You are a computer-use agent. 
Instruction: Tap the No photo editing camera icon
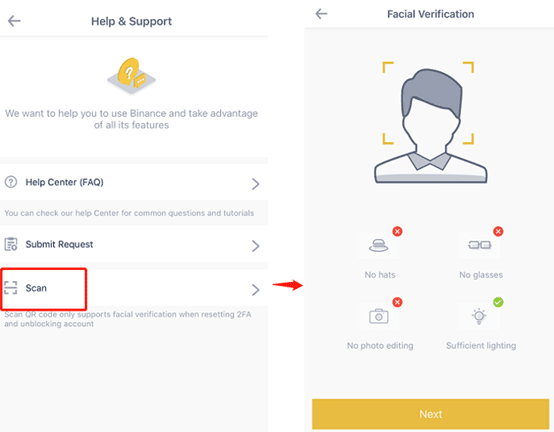click(x=378, y=316)
